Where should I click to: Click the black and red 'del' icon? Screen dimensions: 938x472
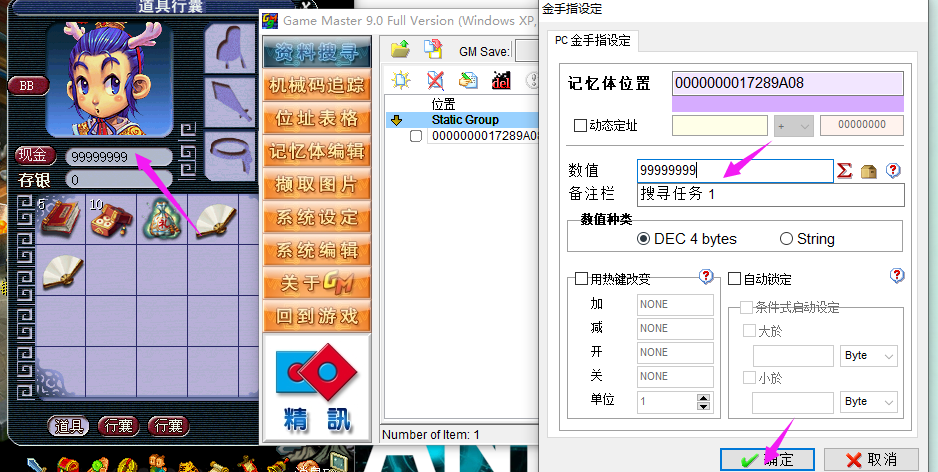tap(501, 81)
